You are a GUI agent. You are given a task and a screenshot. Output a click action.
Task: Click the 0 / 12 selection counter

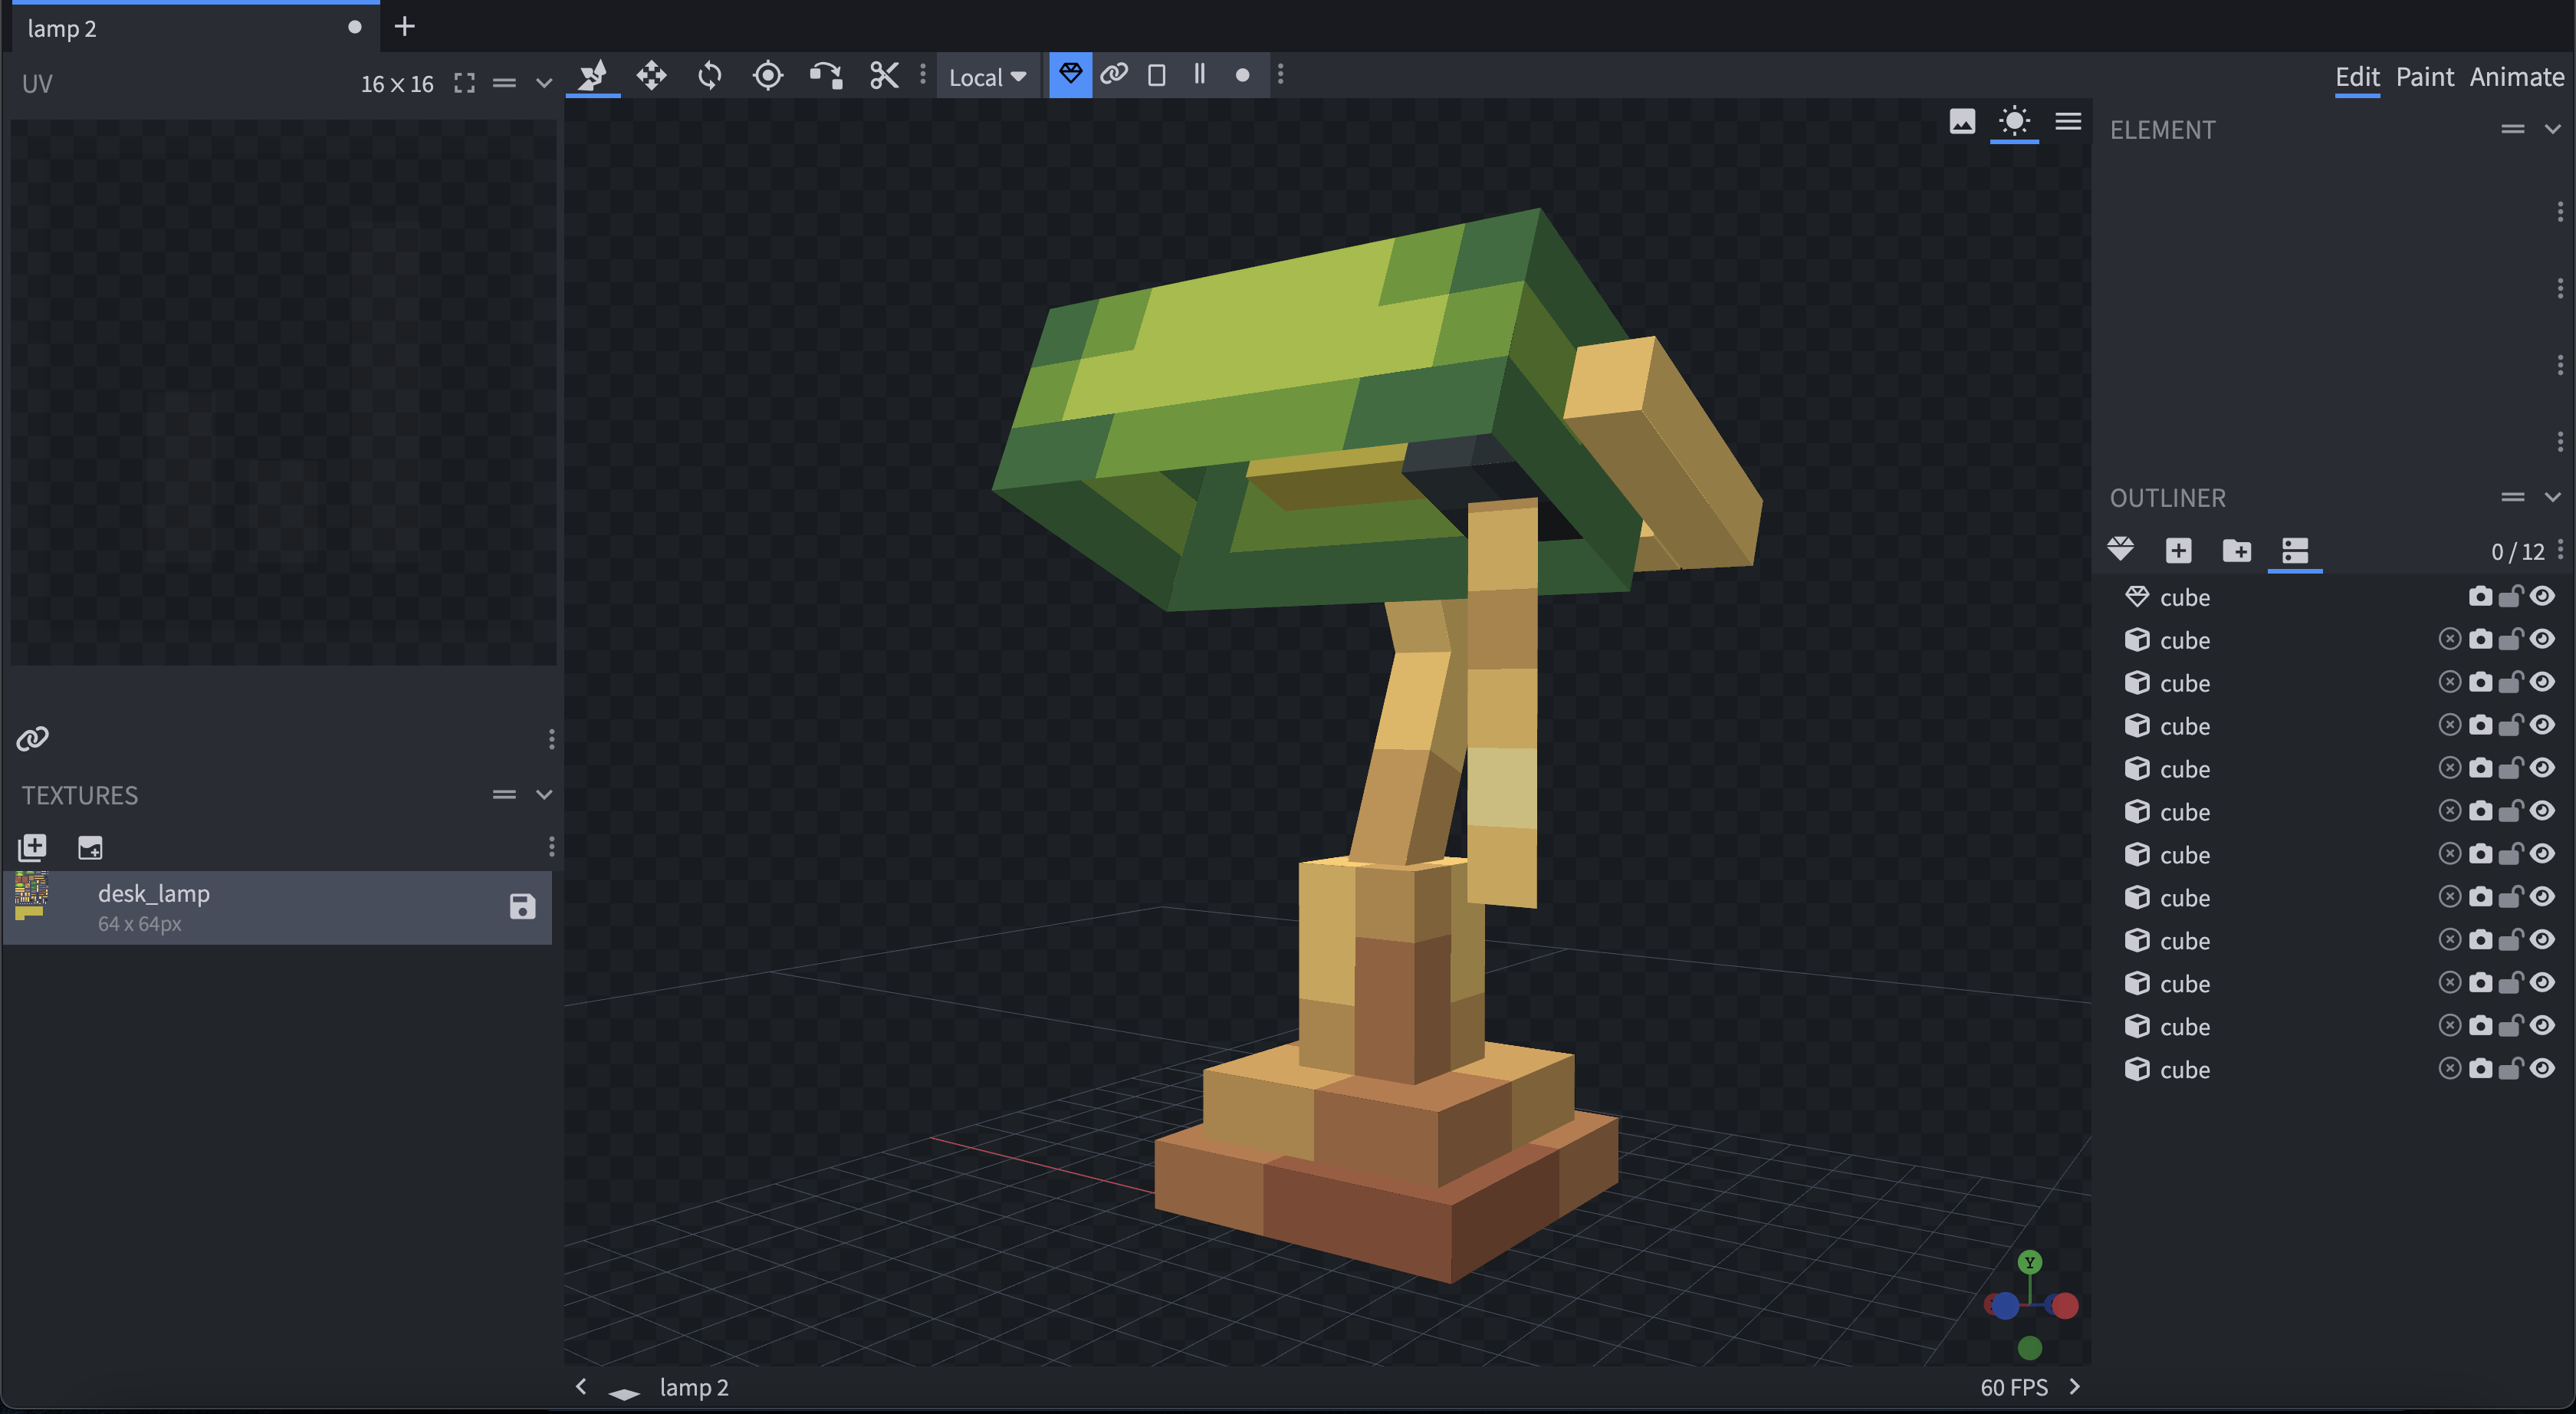[2517, 551]
